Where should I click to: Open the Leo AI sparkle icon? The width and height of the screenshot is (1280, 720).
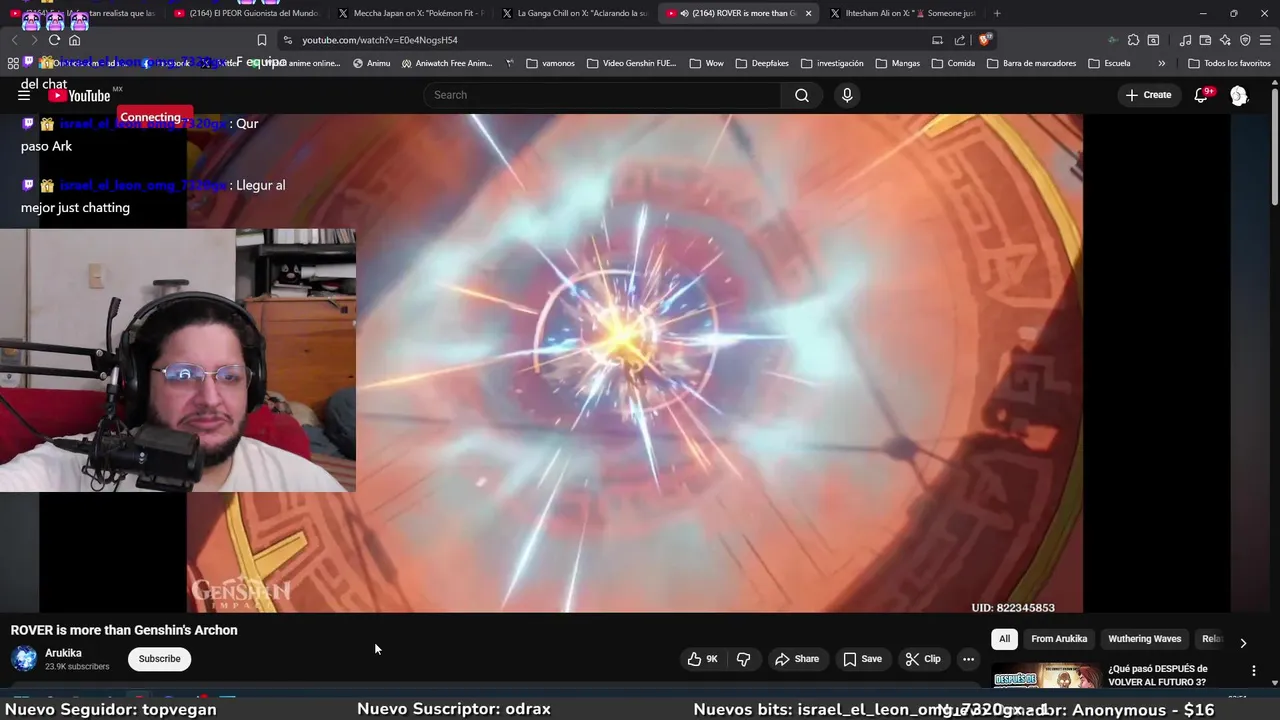tap(1225, 40)
